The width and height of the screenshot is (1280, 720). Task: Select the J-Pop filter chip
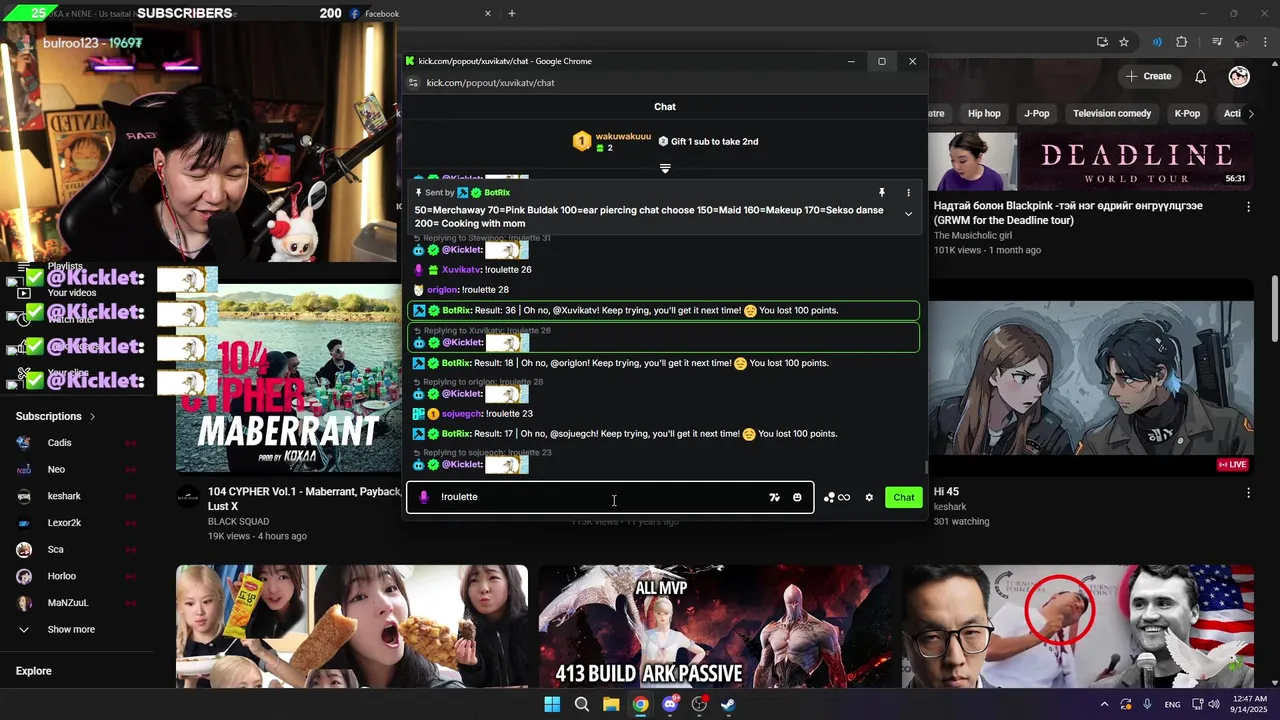pyautogui.click(x=1037, y=113)
